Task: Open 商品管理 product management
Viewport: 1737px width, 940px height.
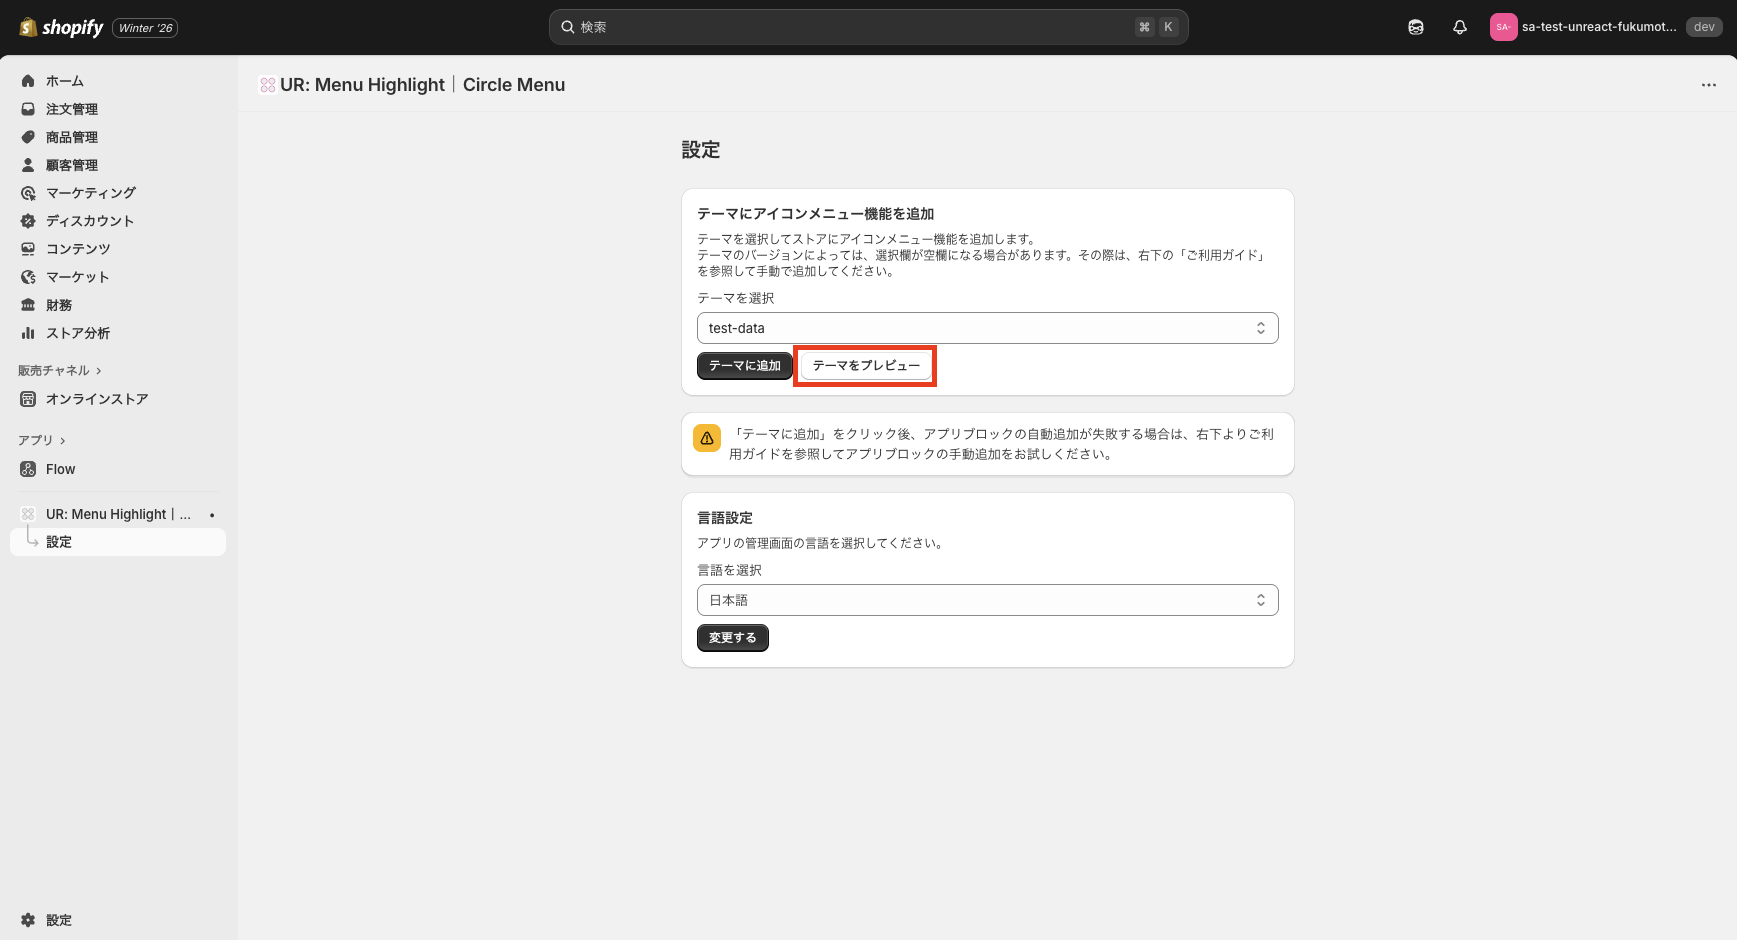Action: (x=28, y=136)
